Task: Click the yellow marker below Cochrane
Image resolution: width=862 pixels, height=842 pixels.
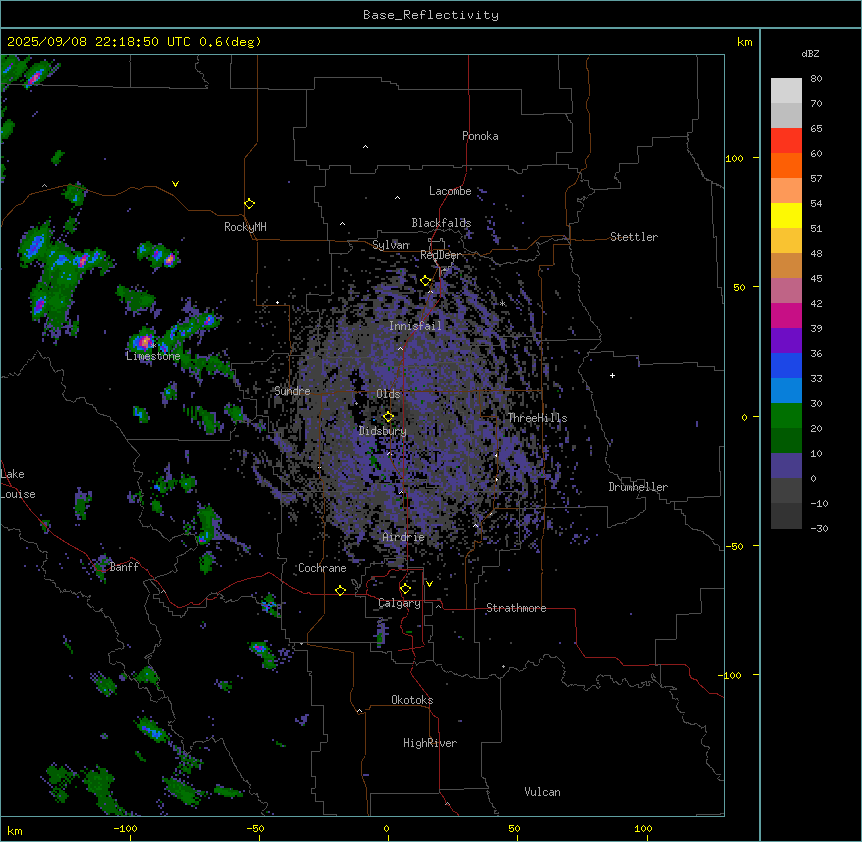Action: [340, 591]
